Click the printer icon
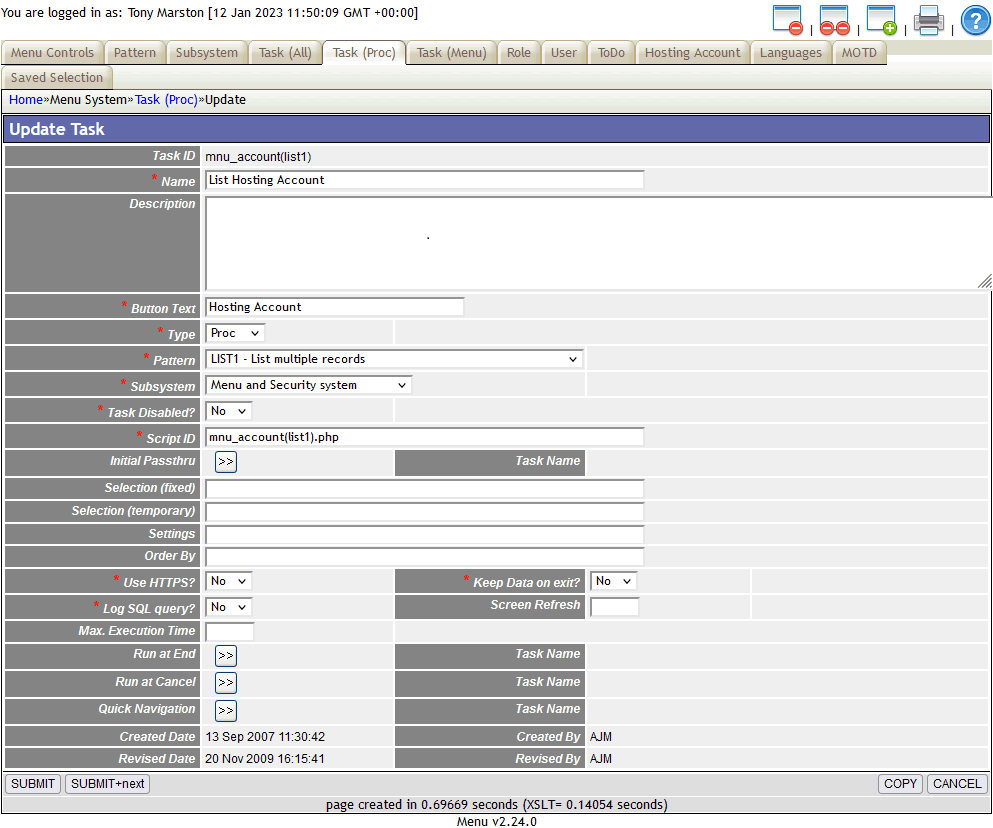The width and height of the screenshot is (993, 828). point(928,19)
